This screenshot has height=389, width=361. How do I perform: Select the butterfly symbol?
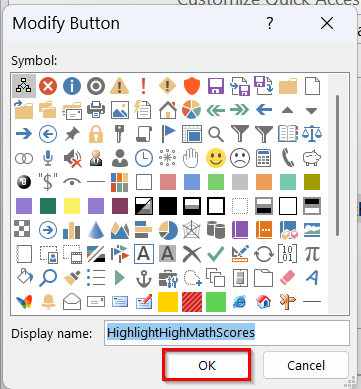[x=24, y=302]
